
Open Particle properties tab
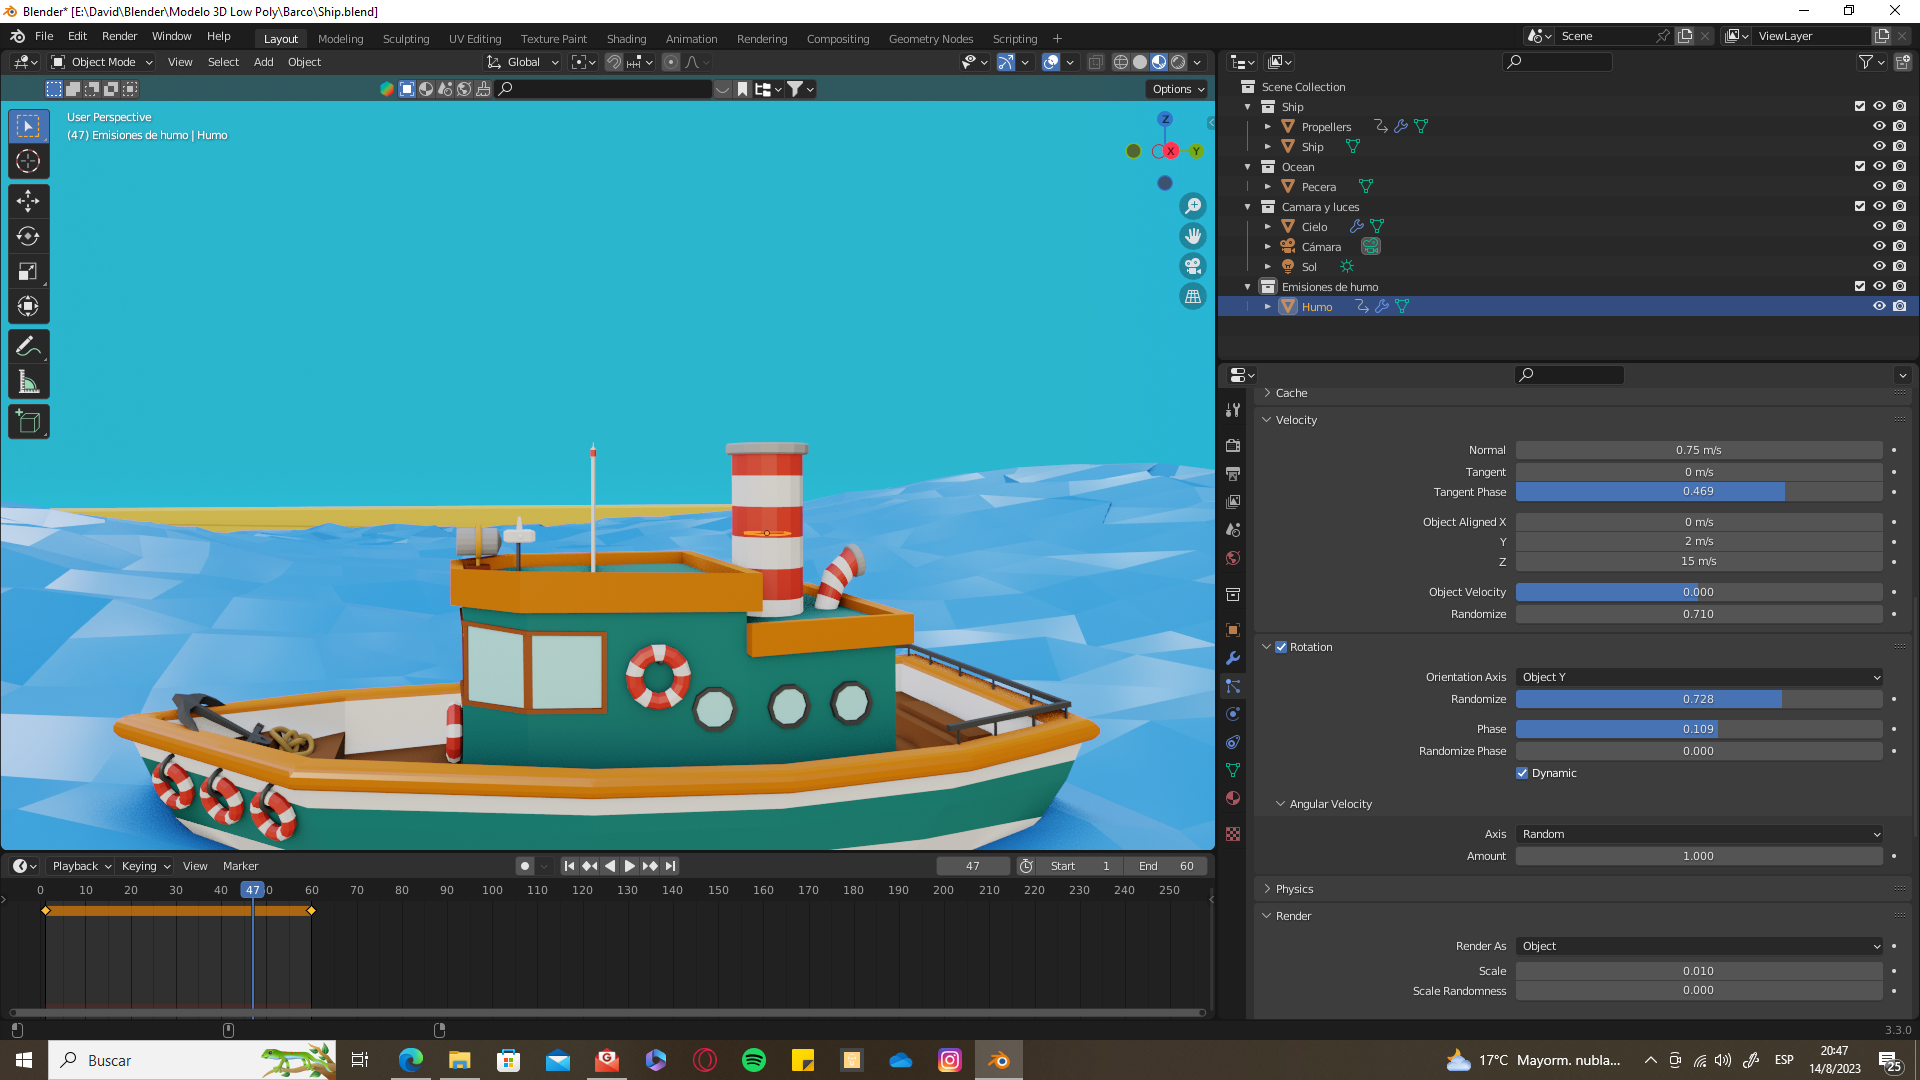click(x=1233, y=686)
